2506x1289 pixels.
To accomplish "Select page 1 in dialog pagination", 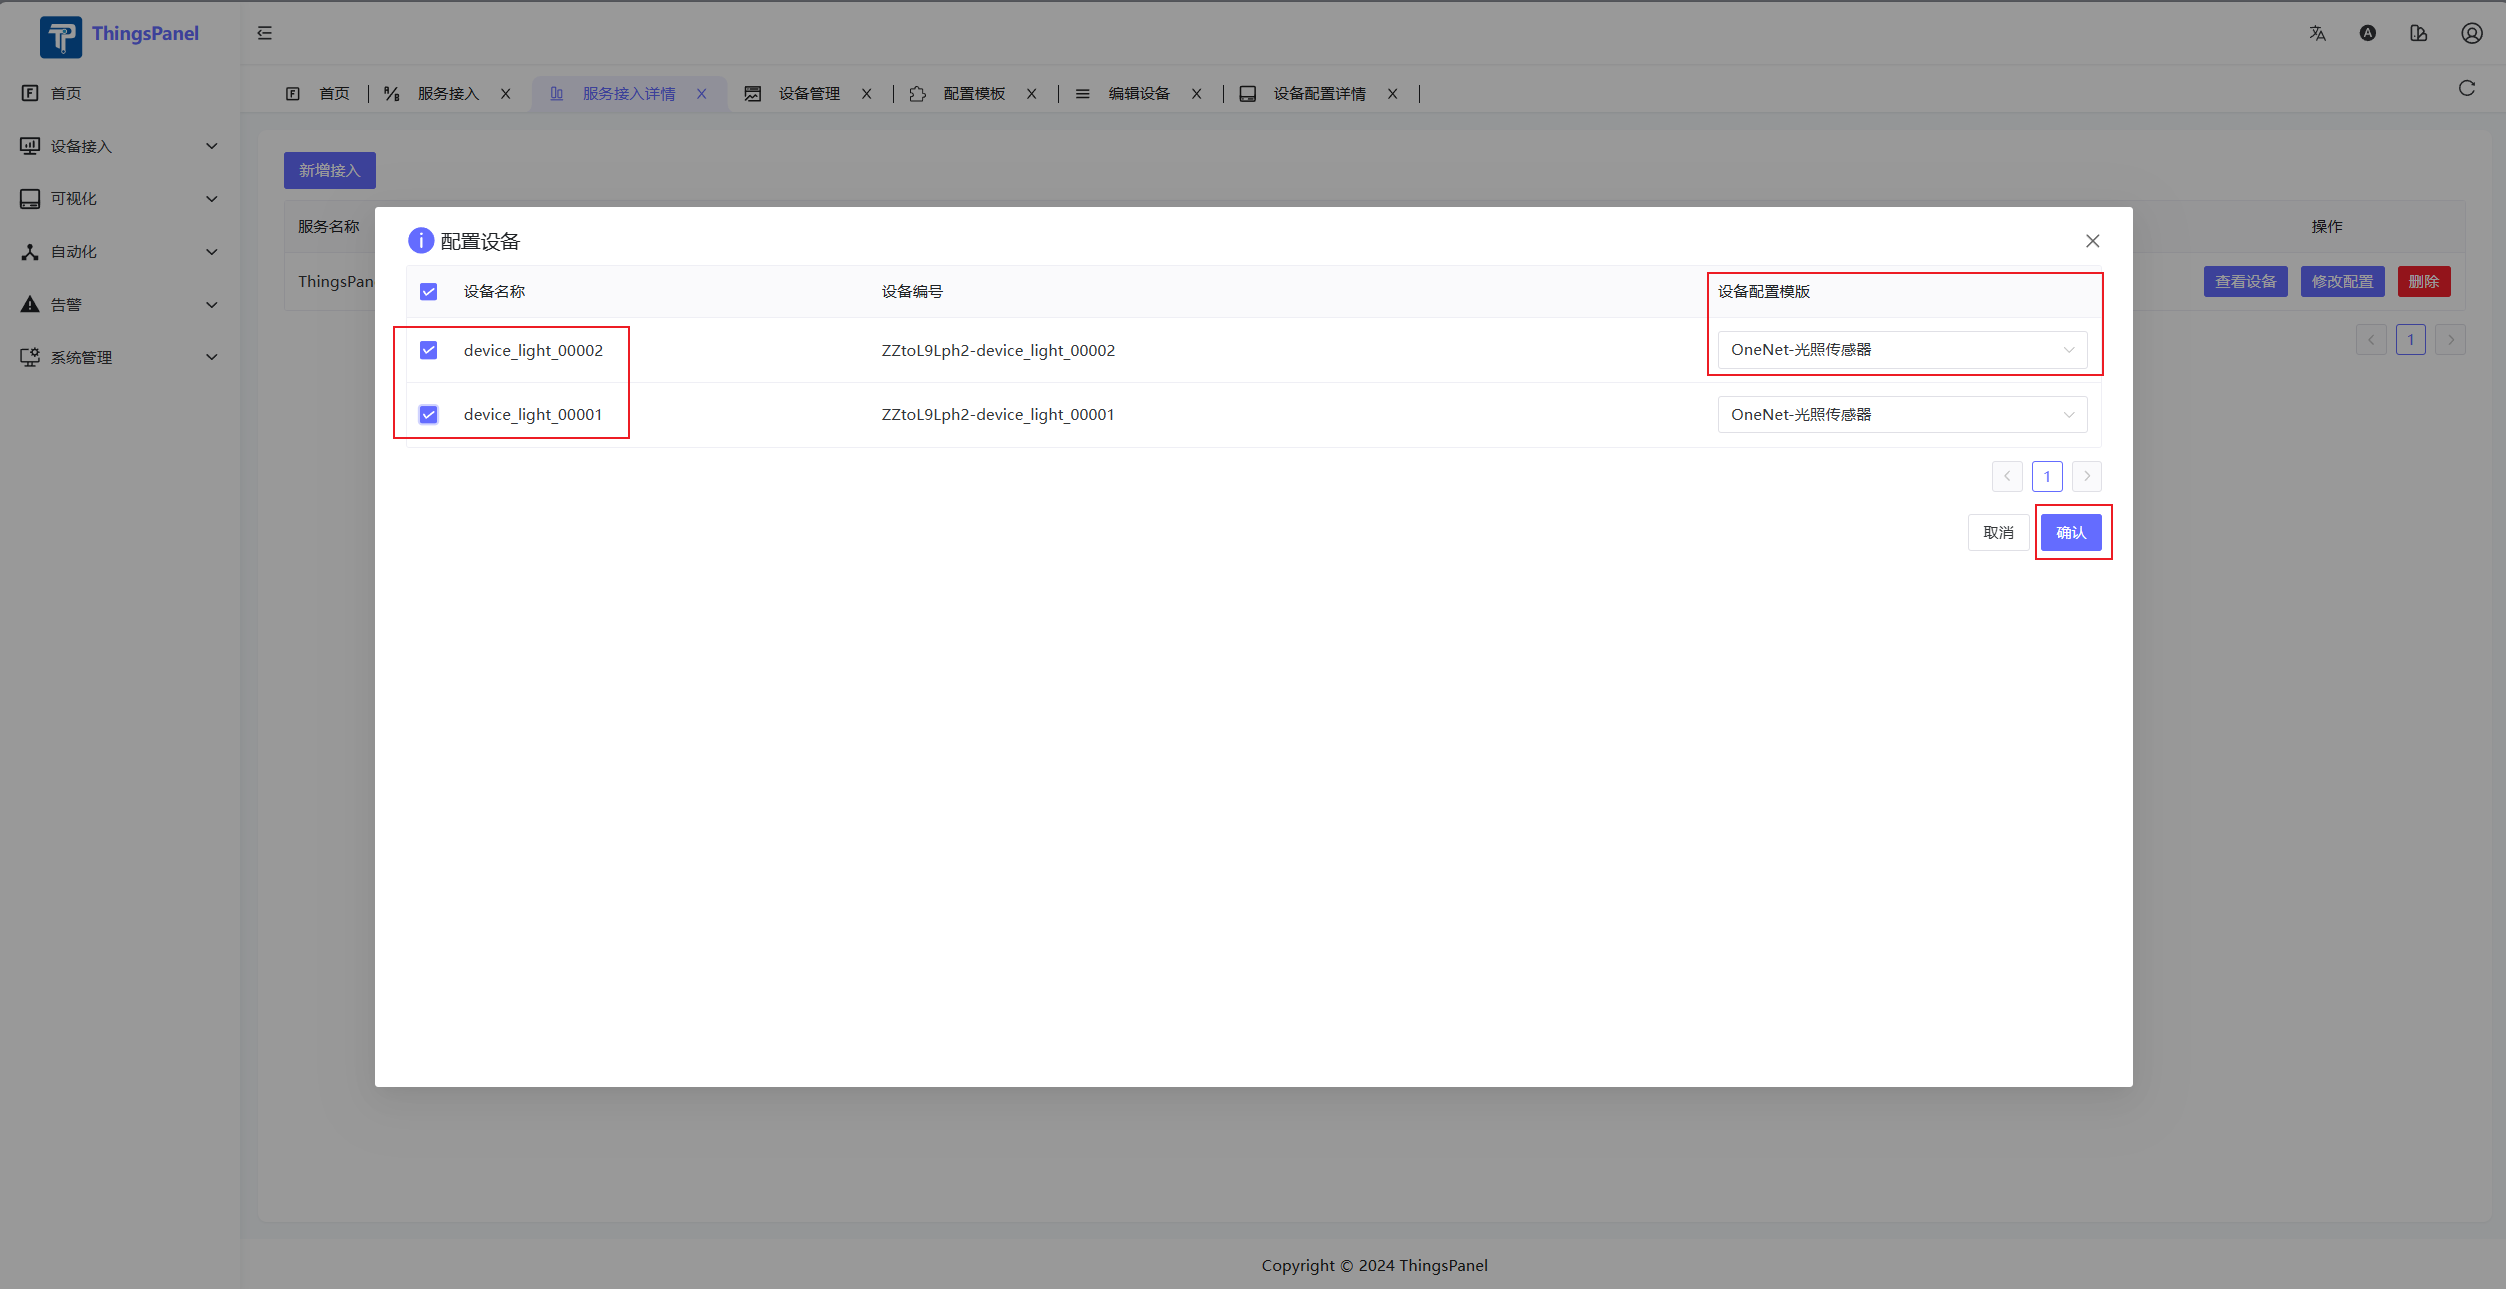I will pos(2046,477).
